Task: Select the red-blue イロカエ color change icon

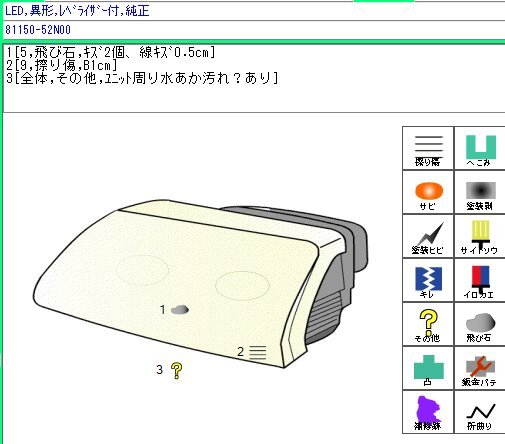Action: coord(480,281)
